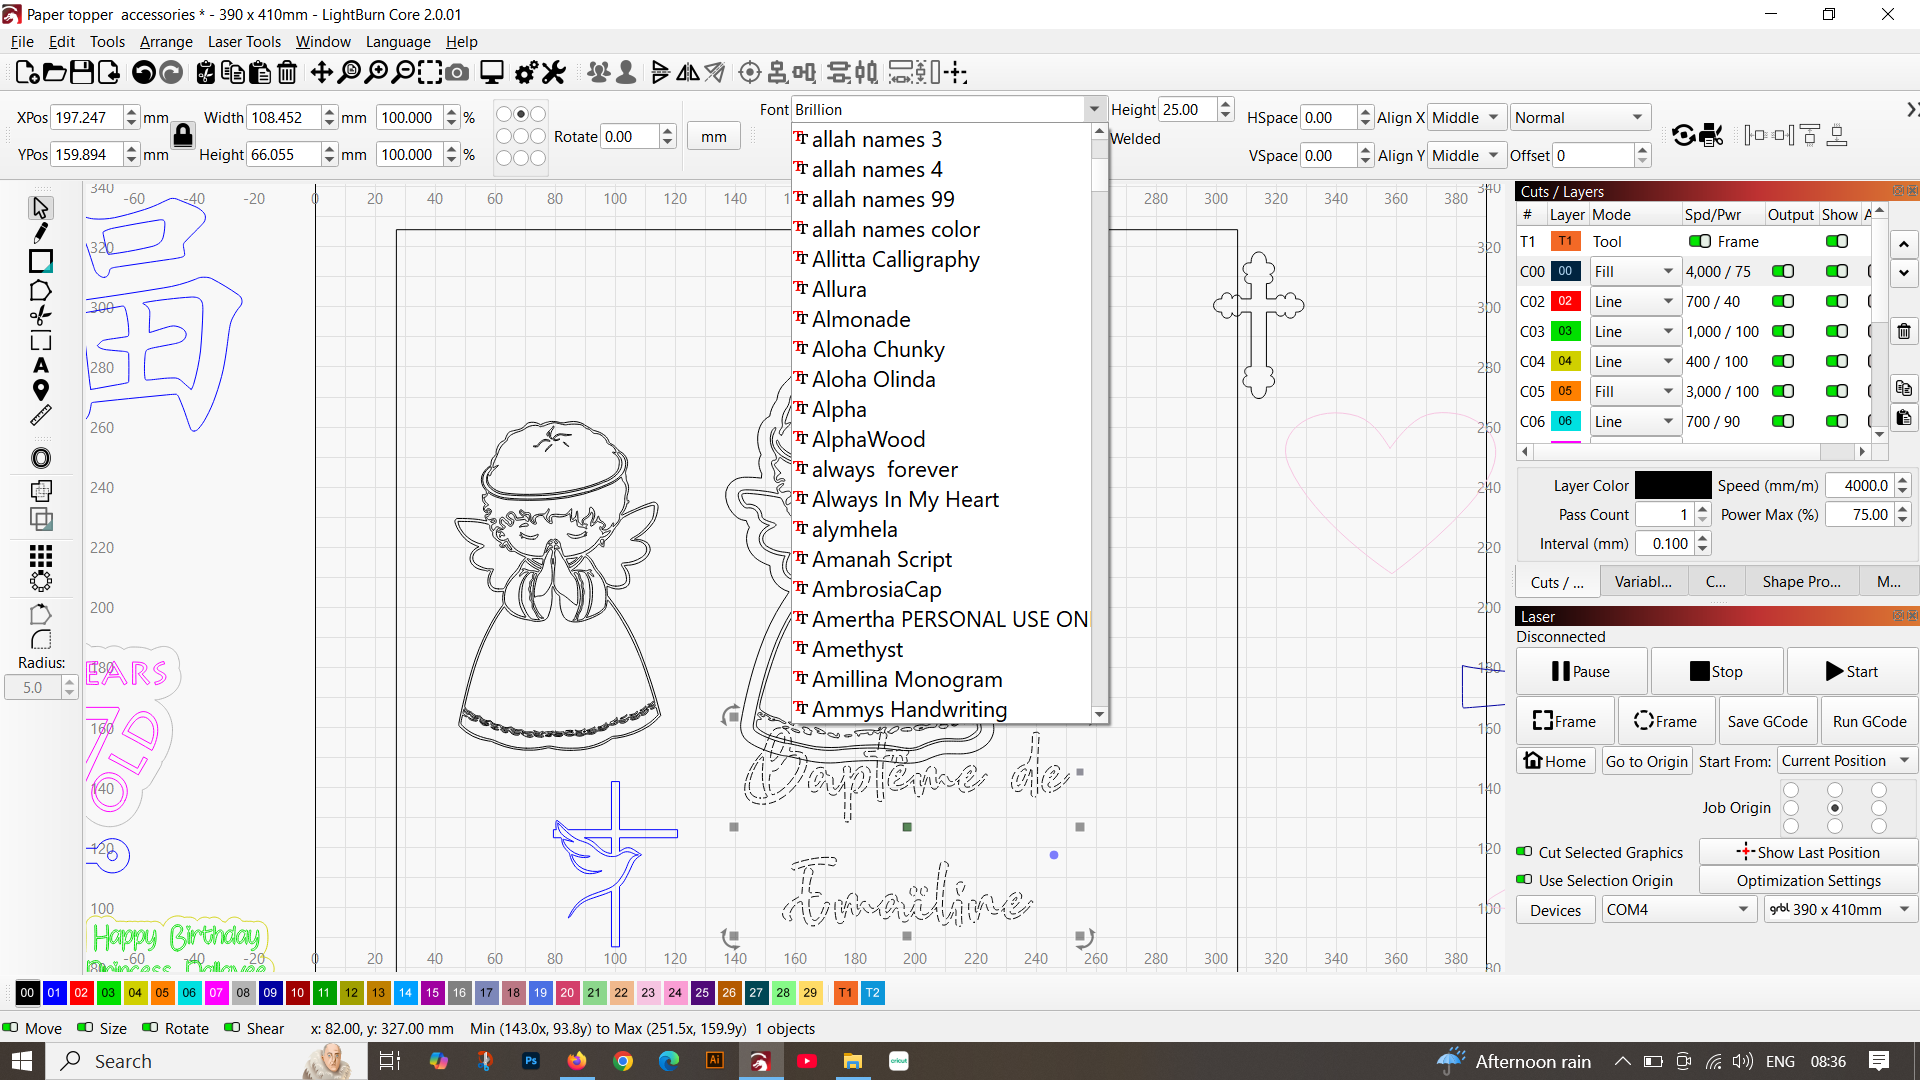Screen dimensions: 1920x1080
Task: Click the Undo icon in toolbar
Action: click(x=144, y=72)
